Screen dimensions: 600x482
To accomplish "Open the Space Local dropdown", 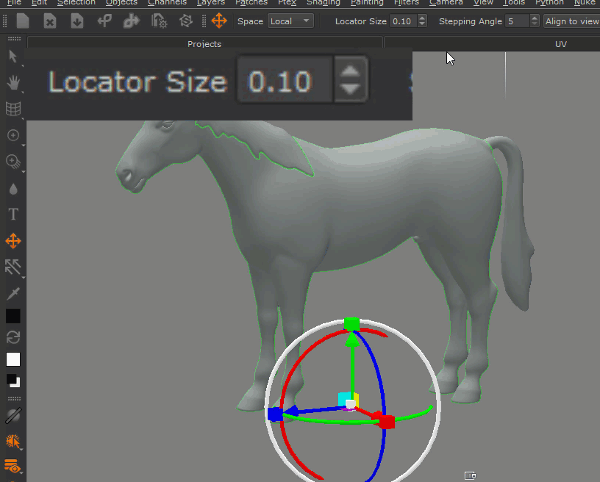I will pos(291,21).
